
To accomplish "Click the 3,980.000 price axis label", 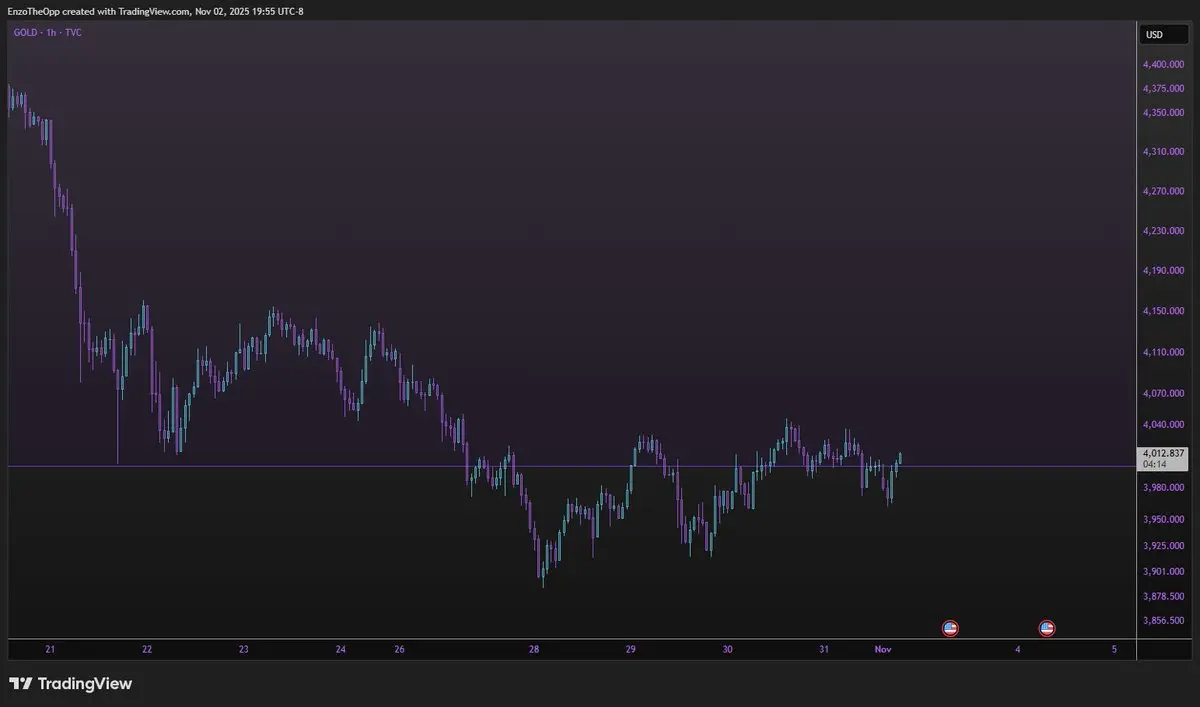I will click(x=1162, y=487).
